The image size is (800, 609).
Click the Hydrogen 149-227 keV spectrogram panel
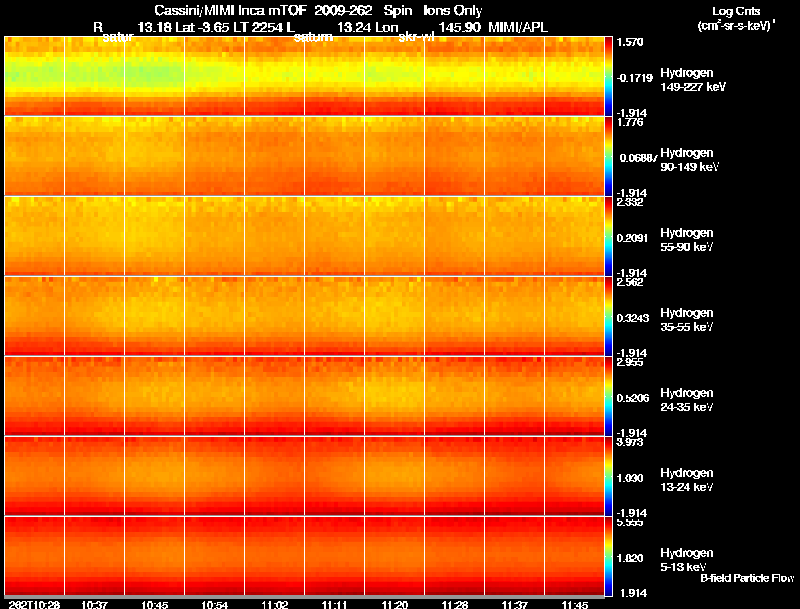pos(305,76)
